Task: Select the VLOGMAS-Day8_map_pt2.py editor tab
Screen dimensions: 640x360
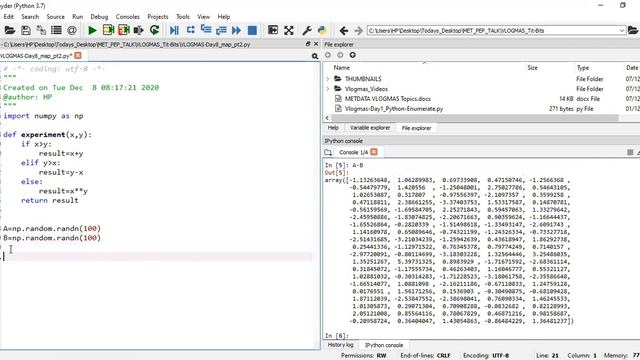Action: 36,56
